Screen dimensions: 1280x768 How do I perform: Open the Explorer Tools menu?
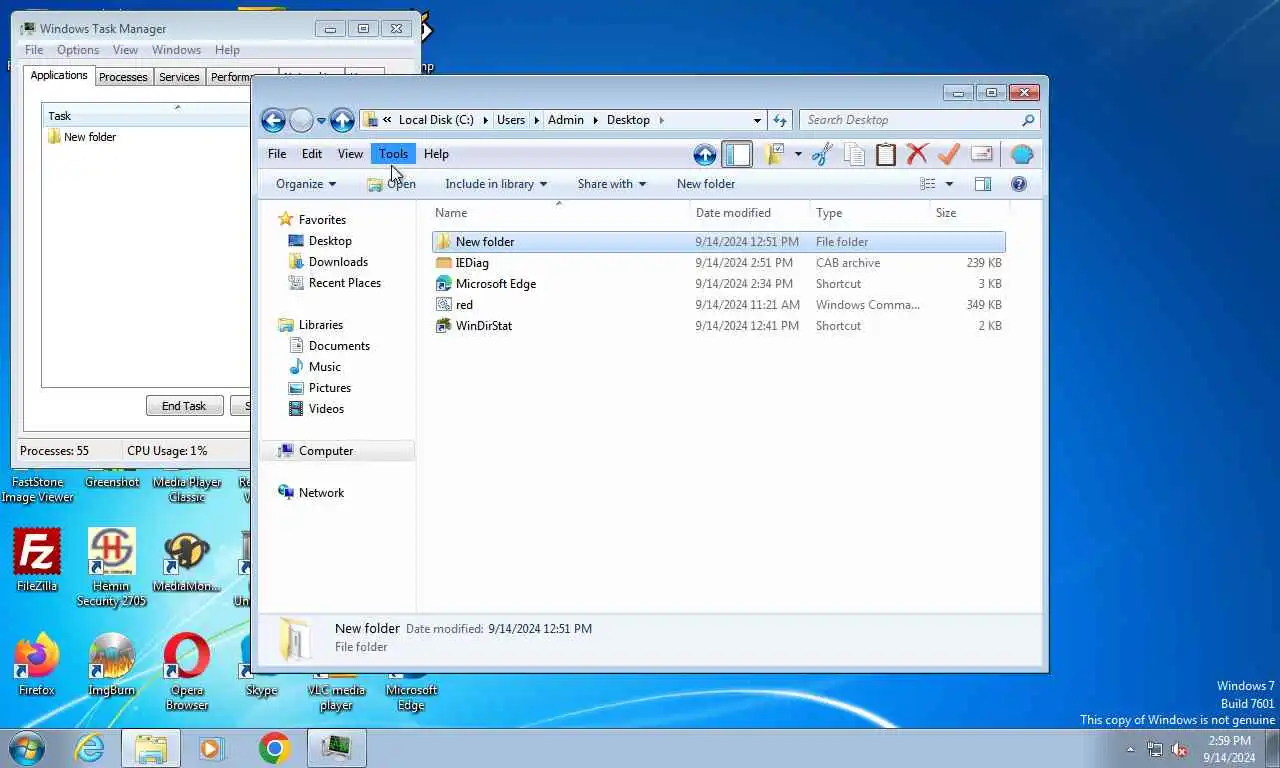tap(393, 154)
